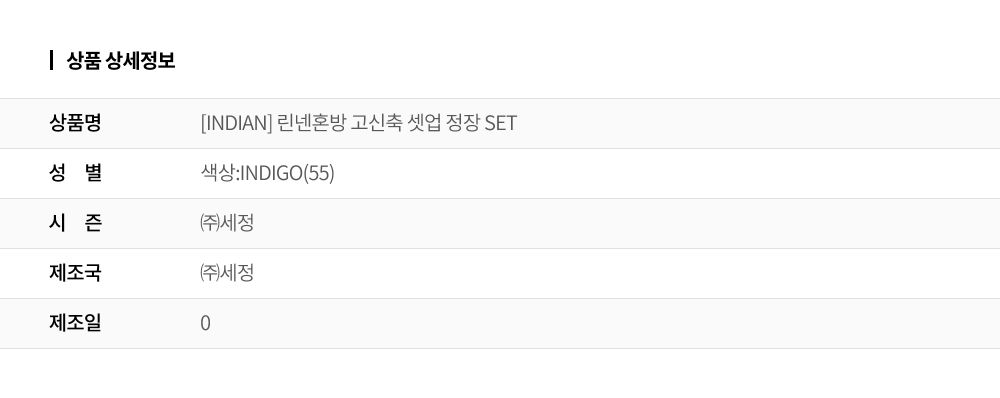This screenshot has width=1000, height=398.
Task: Click the 0 value in 제조일 row
Action: coord(205,323)
